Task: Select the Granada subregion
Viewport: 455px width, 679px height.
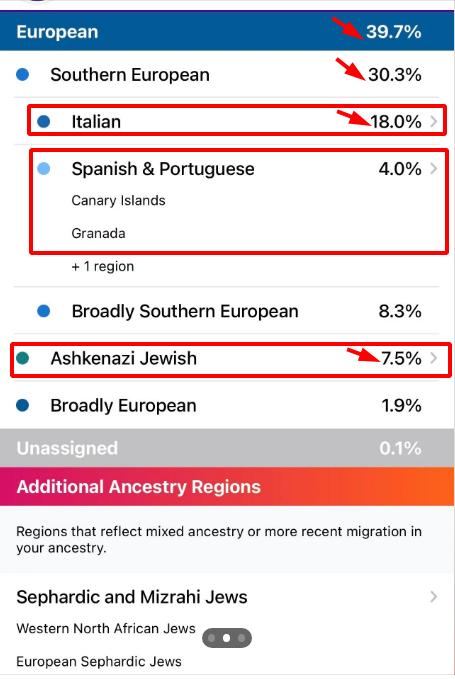Action: click(98, 233)
